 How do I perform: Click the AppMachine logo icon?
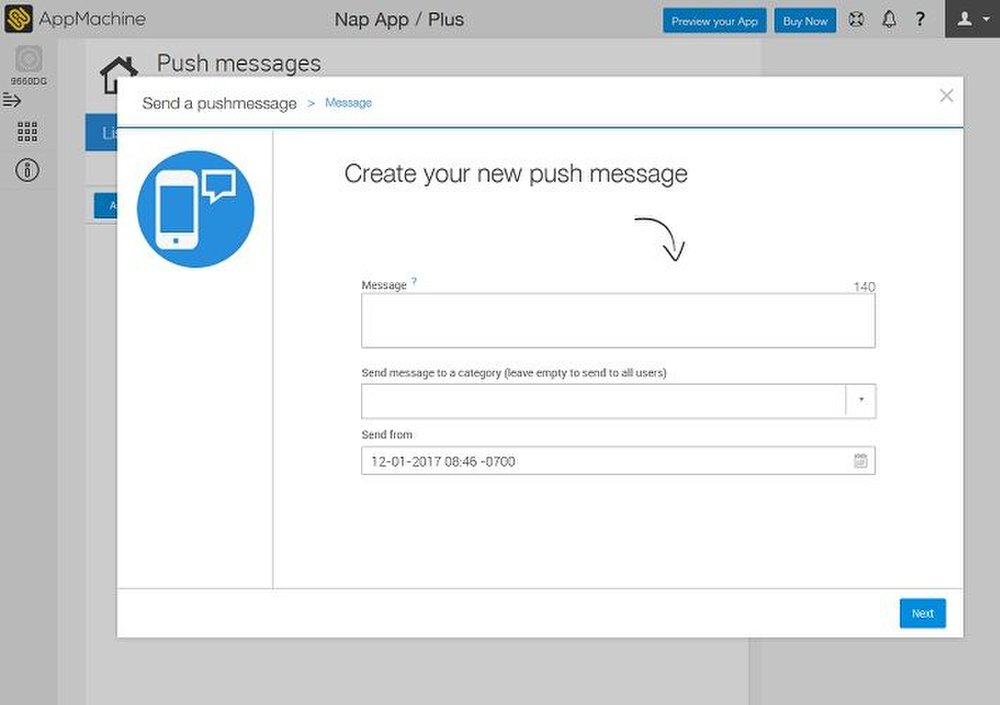click(19, 19)
